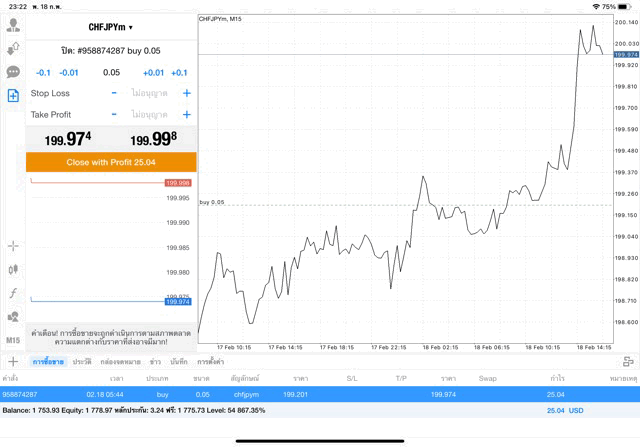Open the CHFJPYm symbol dropdown
Viewport: 640px width, 447px height.
[111, 27]
